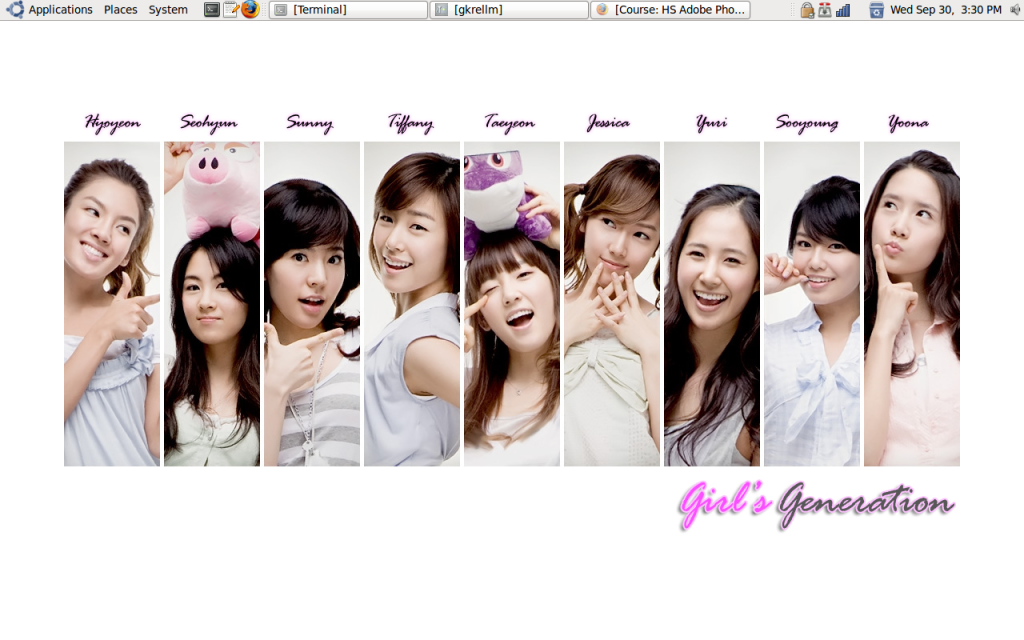This screenshot has height=640, width=1024.
Task: Open the Applications menu
Action: [60, 10]
